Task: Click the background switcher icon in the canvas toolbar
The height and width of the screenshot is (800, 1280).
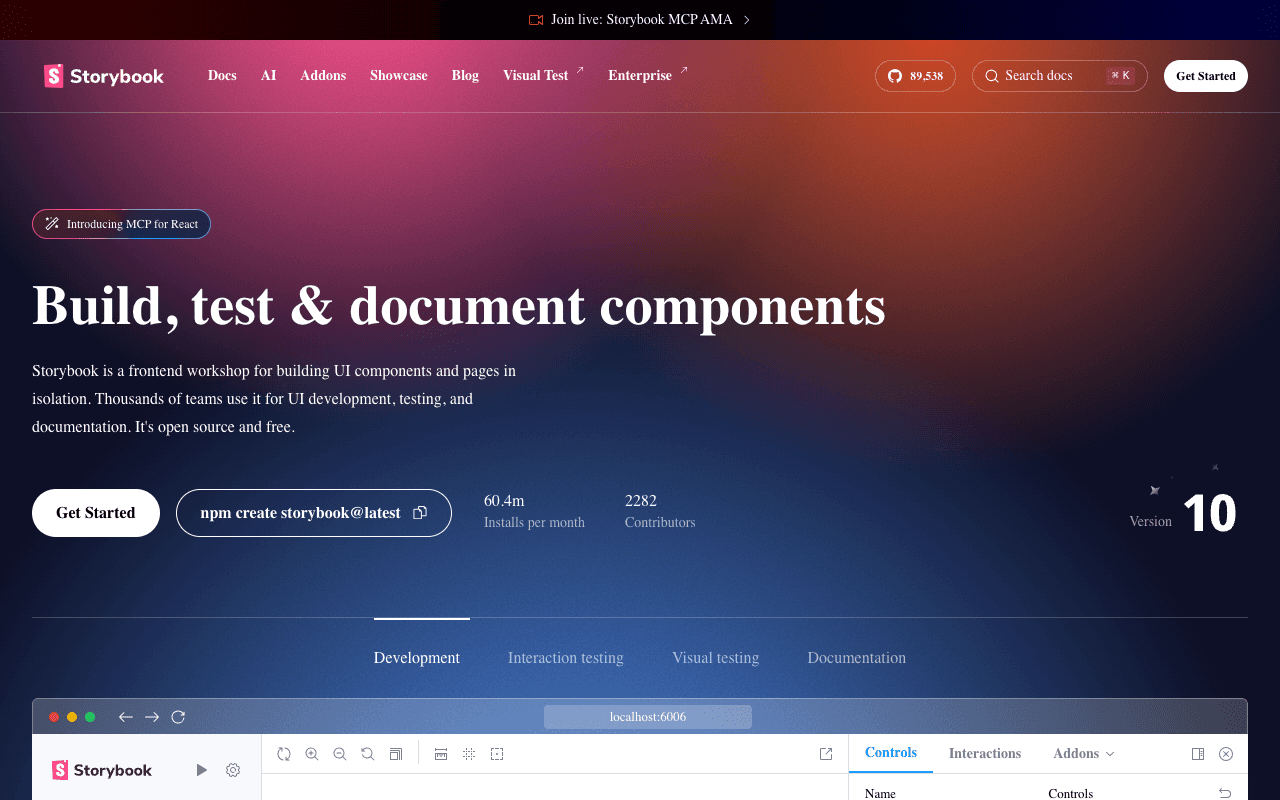Action: pos(396,754)
